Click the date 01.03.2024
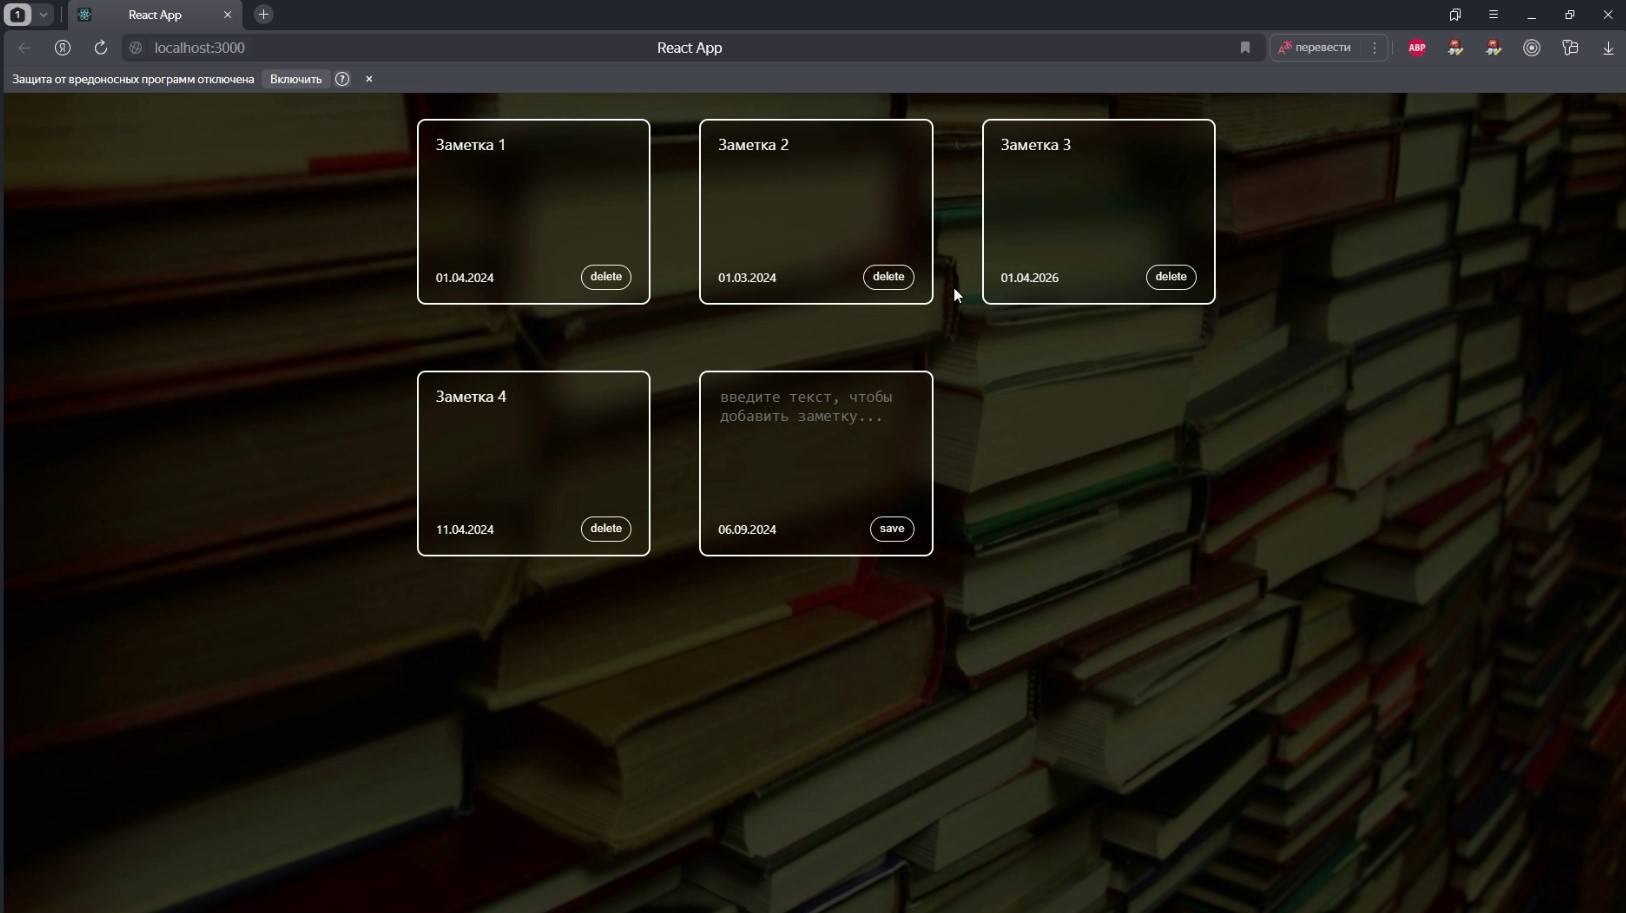This screenshot has height=913, width=1626. (747, 278)
